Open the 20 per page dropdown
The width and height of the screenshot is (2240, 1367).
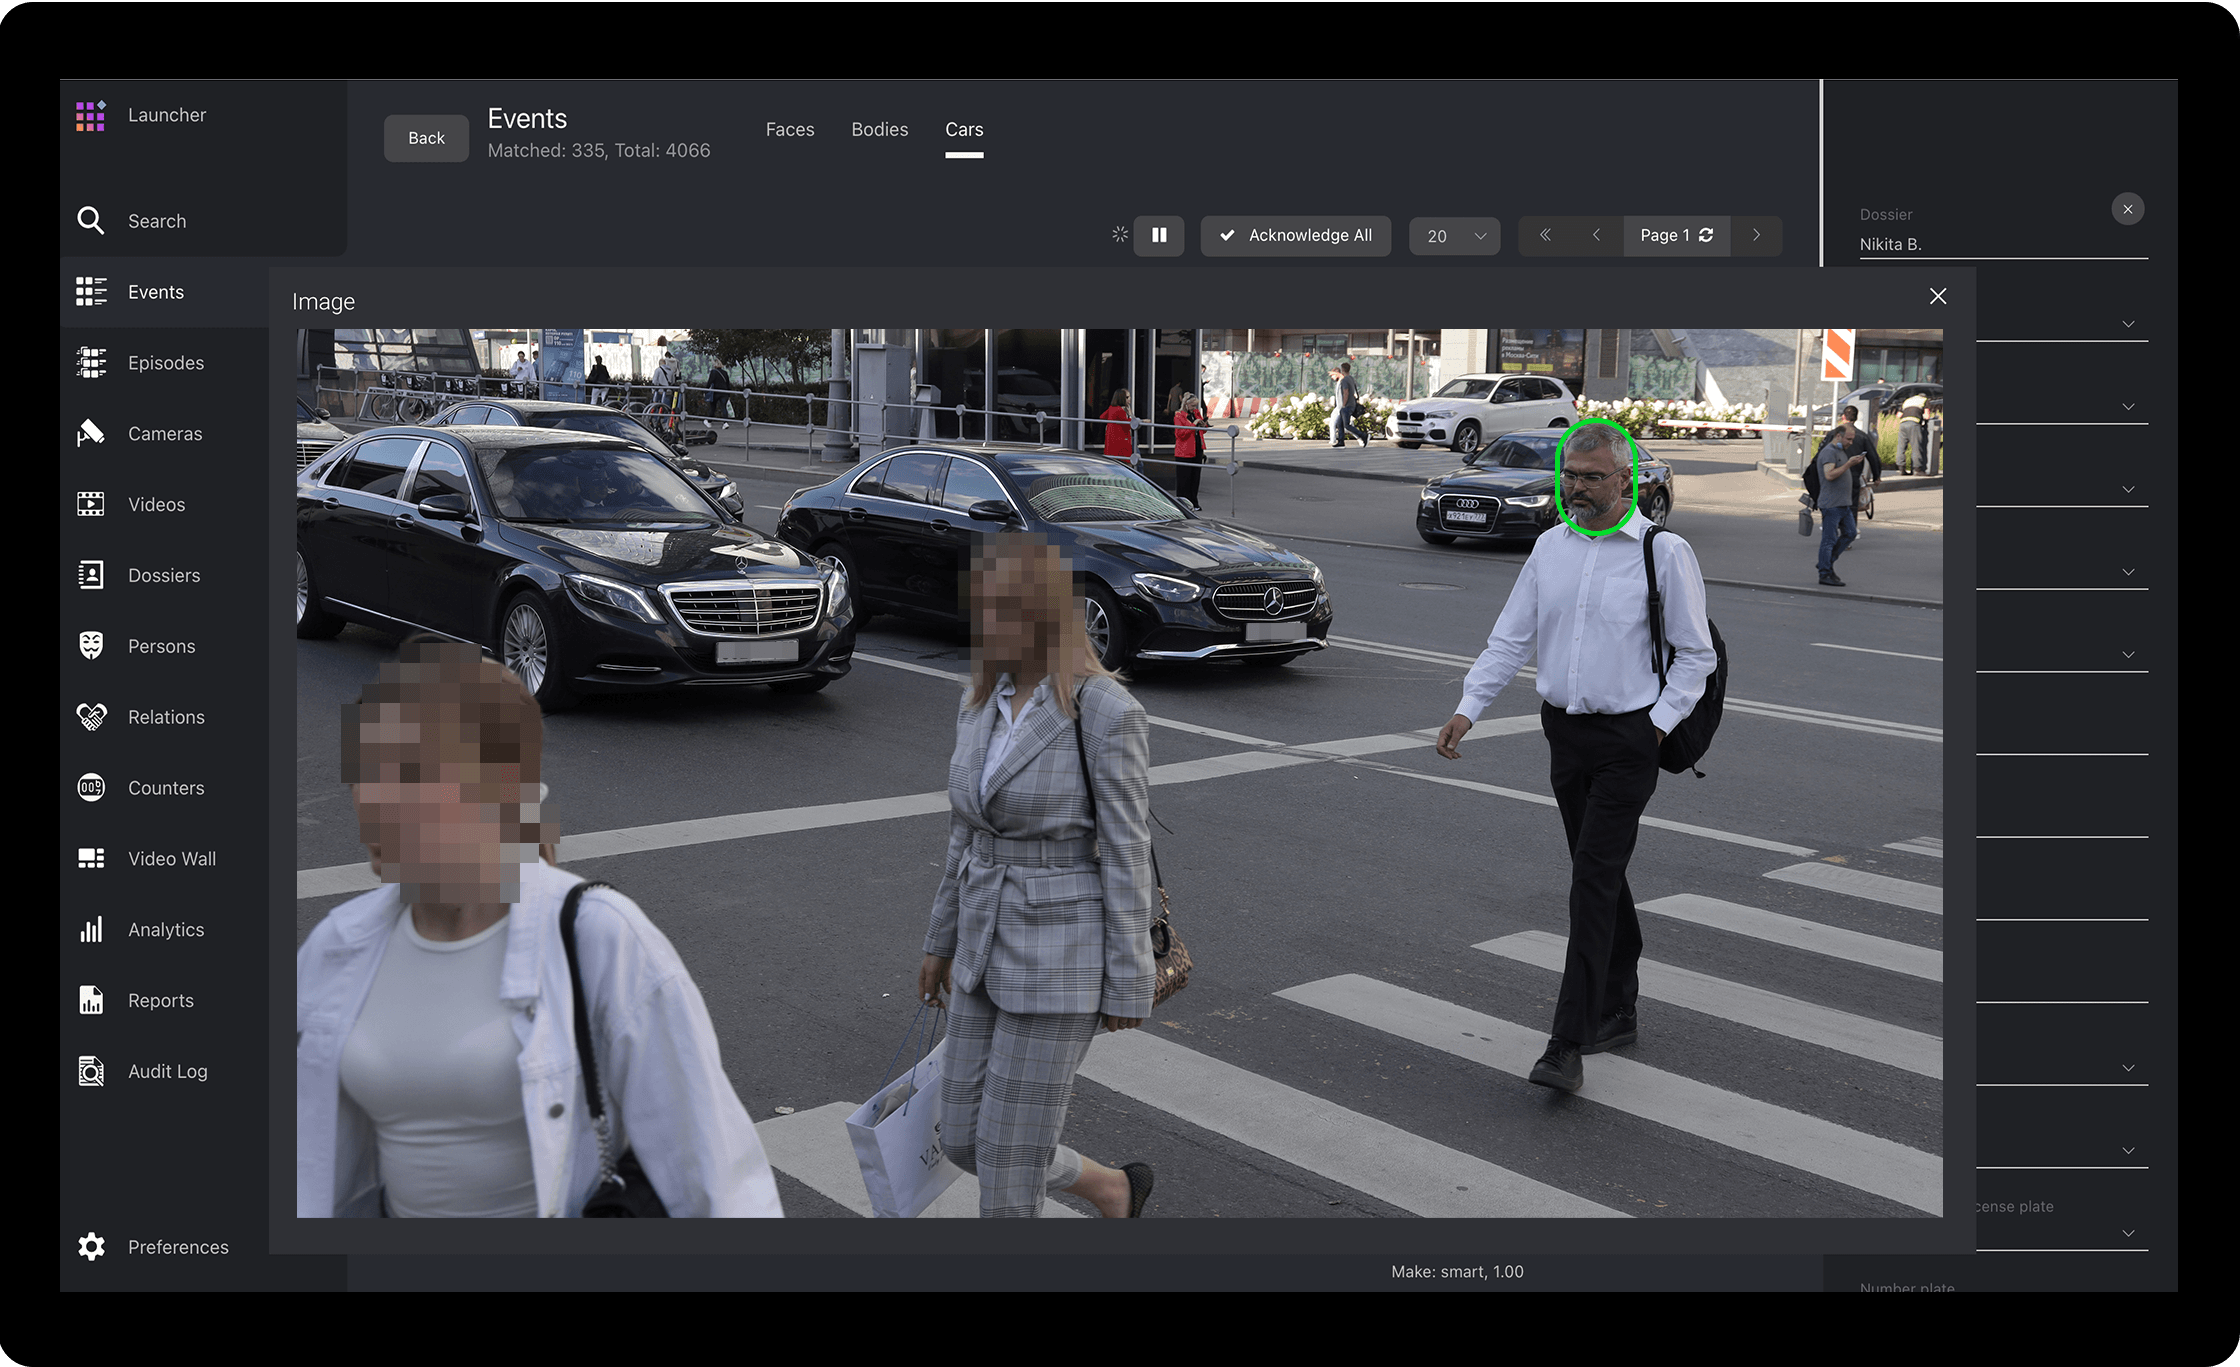click(1455, 236)
